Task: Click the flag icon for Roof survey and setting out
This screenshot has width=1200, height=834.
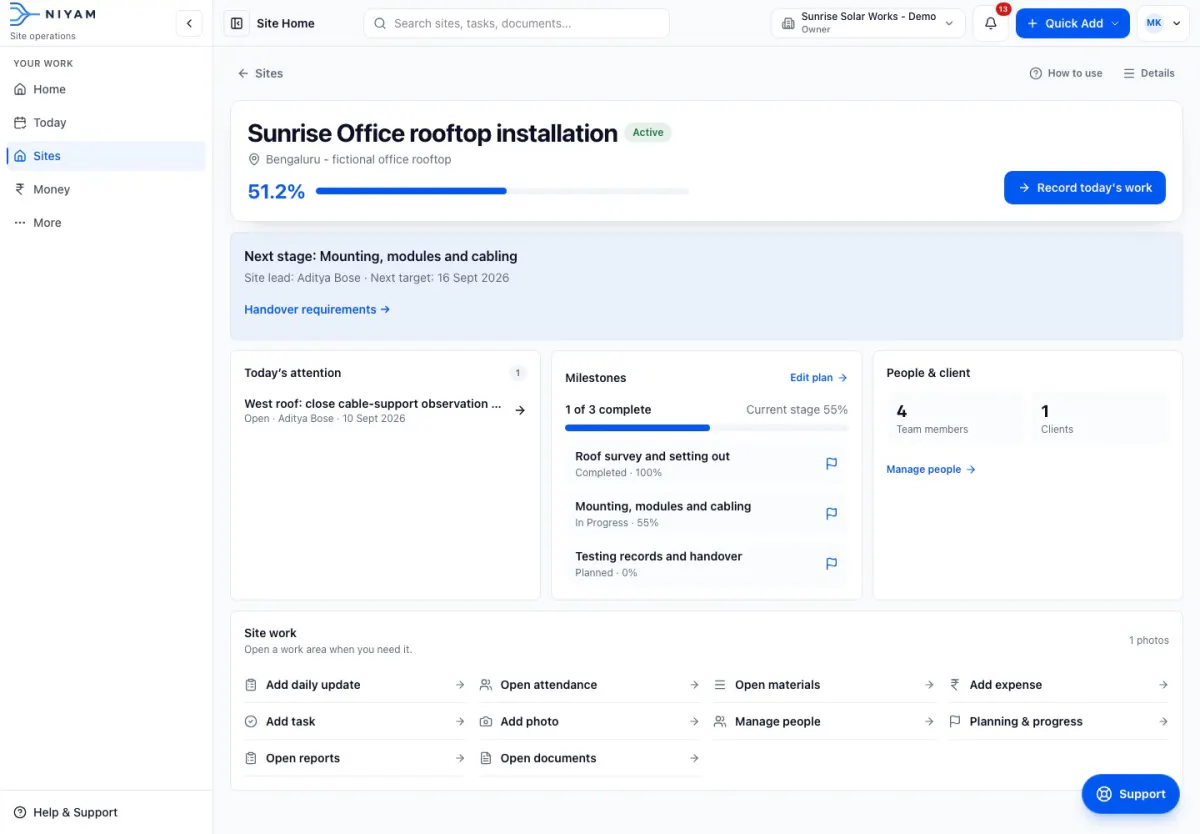Action: [831, 464]
